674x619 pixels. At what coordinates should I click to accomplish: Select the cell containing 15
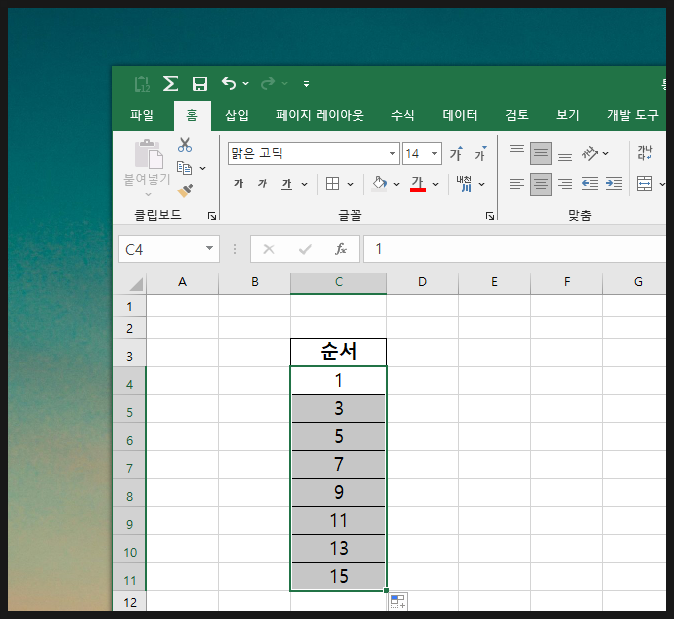point(338,576)
